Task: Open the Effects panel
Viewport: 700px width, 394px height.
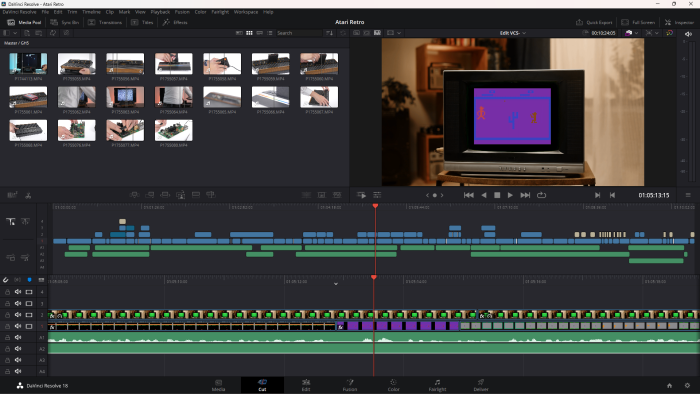Action: pyautogui.click(x=175, y=22)
